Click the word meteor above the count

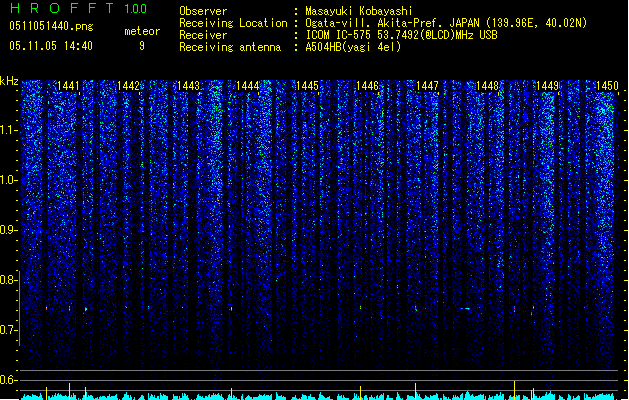(142, 31)
